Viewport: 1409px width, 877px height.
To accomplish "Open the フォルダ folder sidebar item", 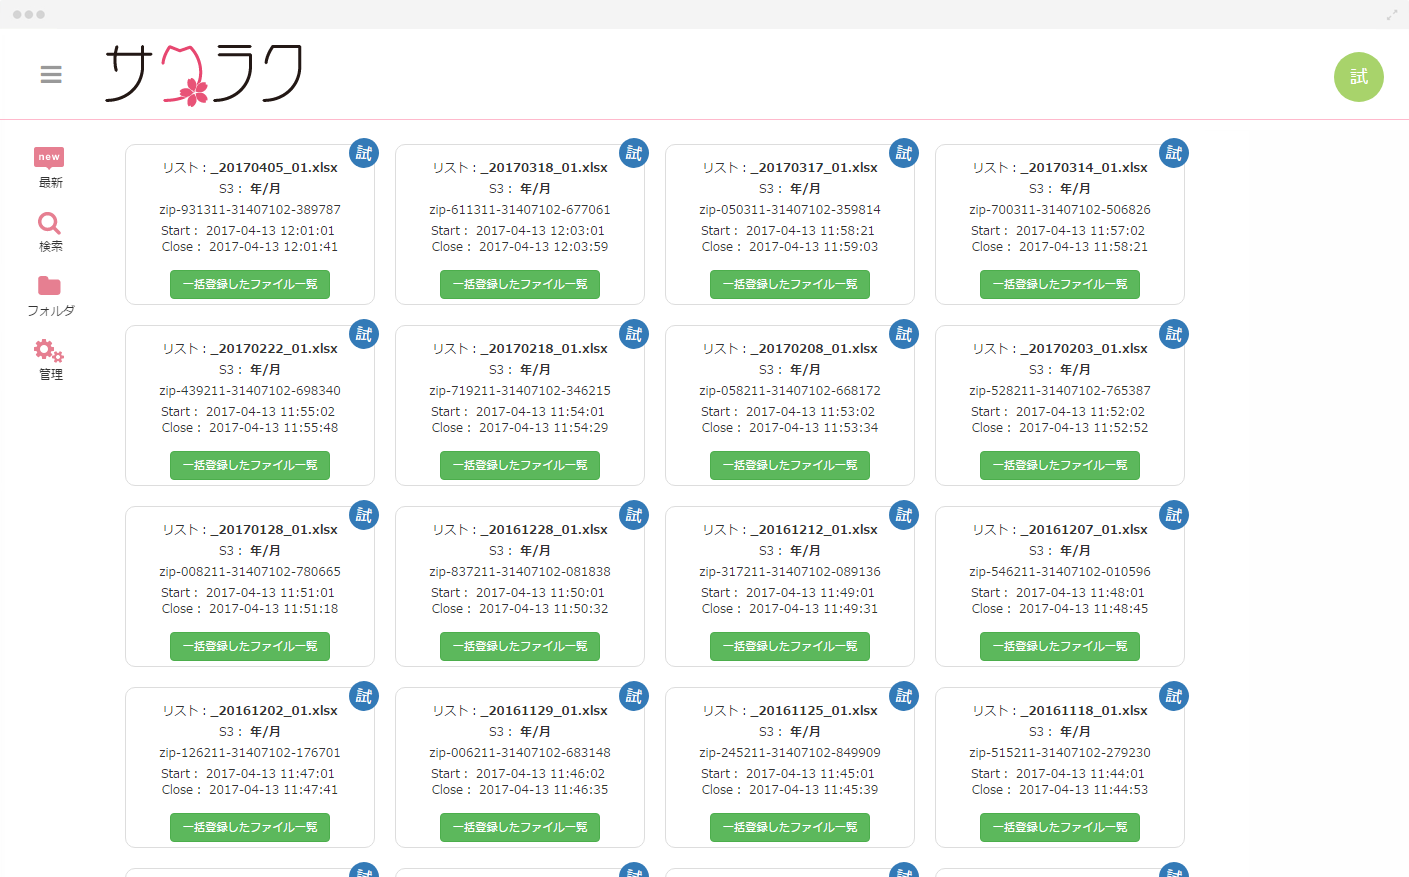I will click(50, 296).
